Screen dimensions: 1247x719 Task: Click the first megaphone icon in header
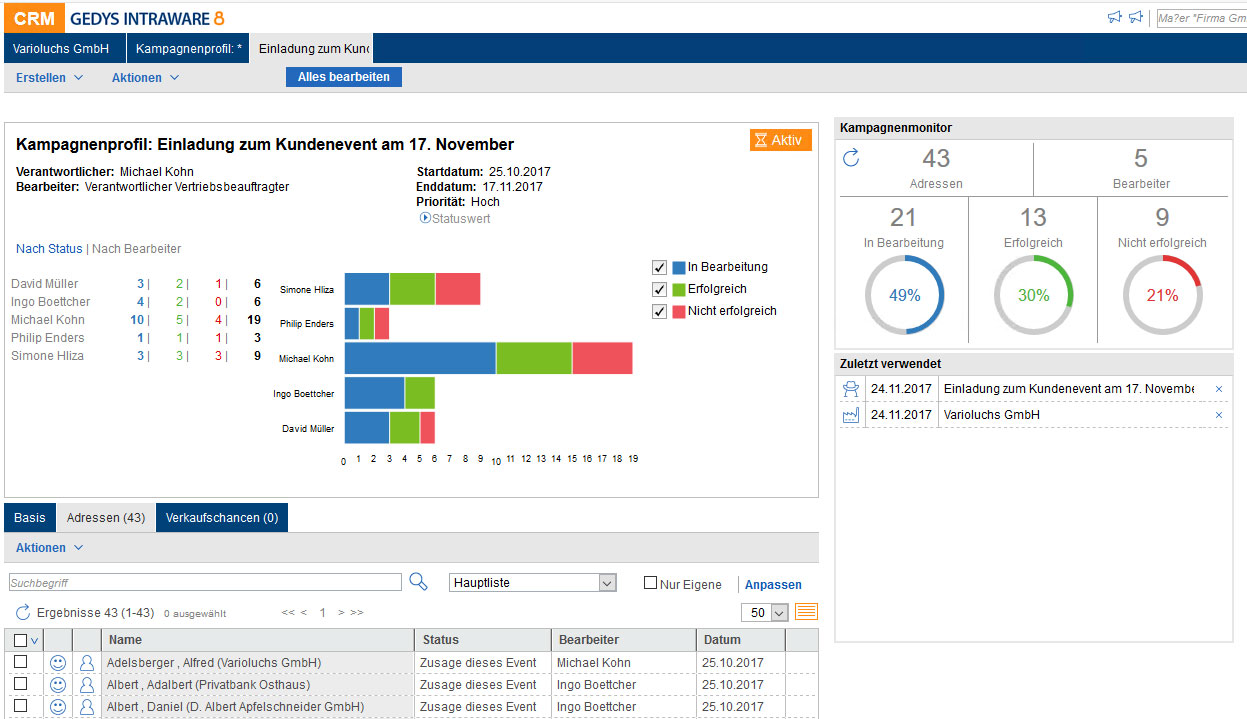[1114, 17]
